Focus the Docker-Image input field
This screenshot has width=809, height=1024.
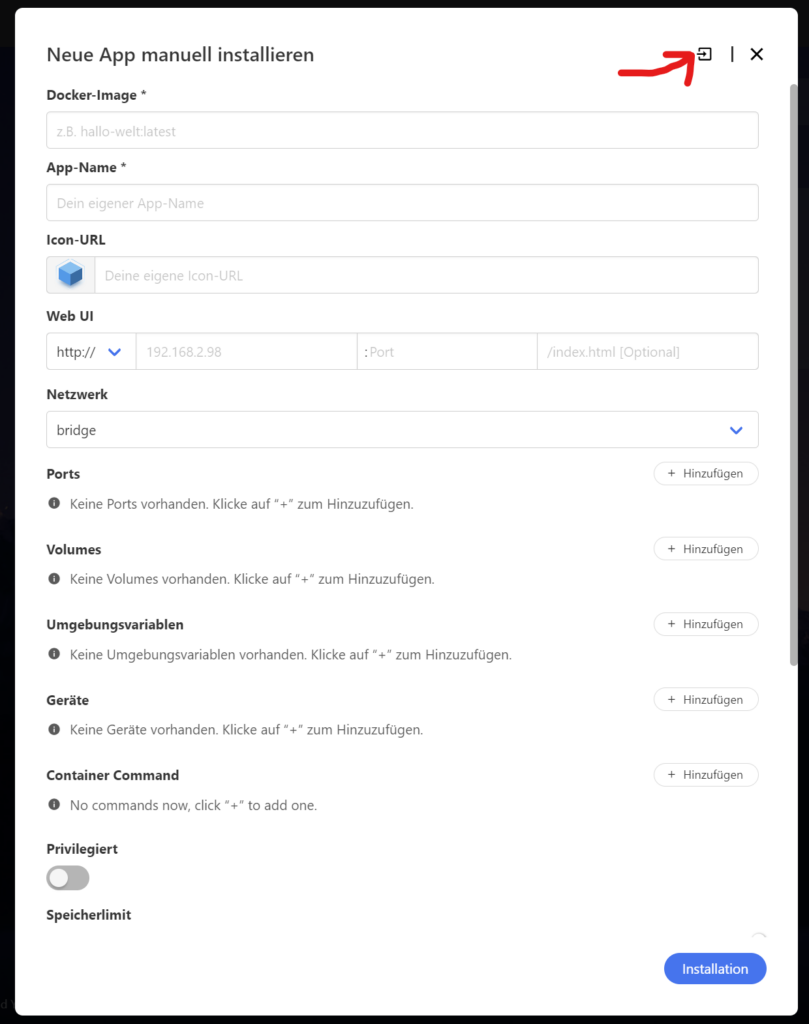point(402,131)
